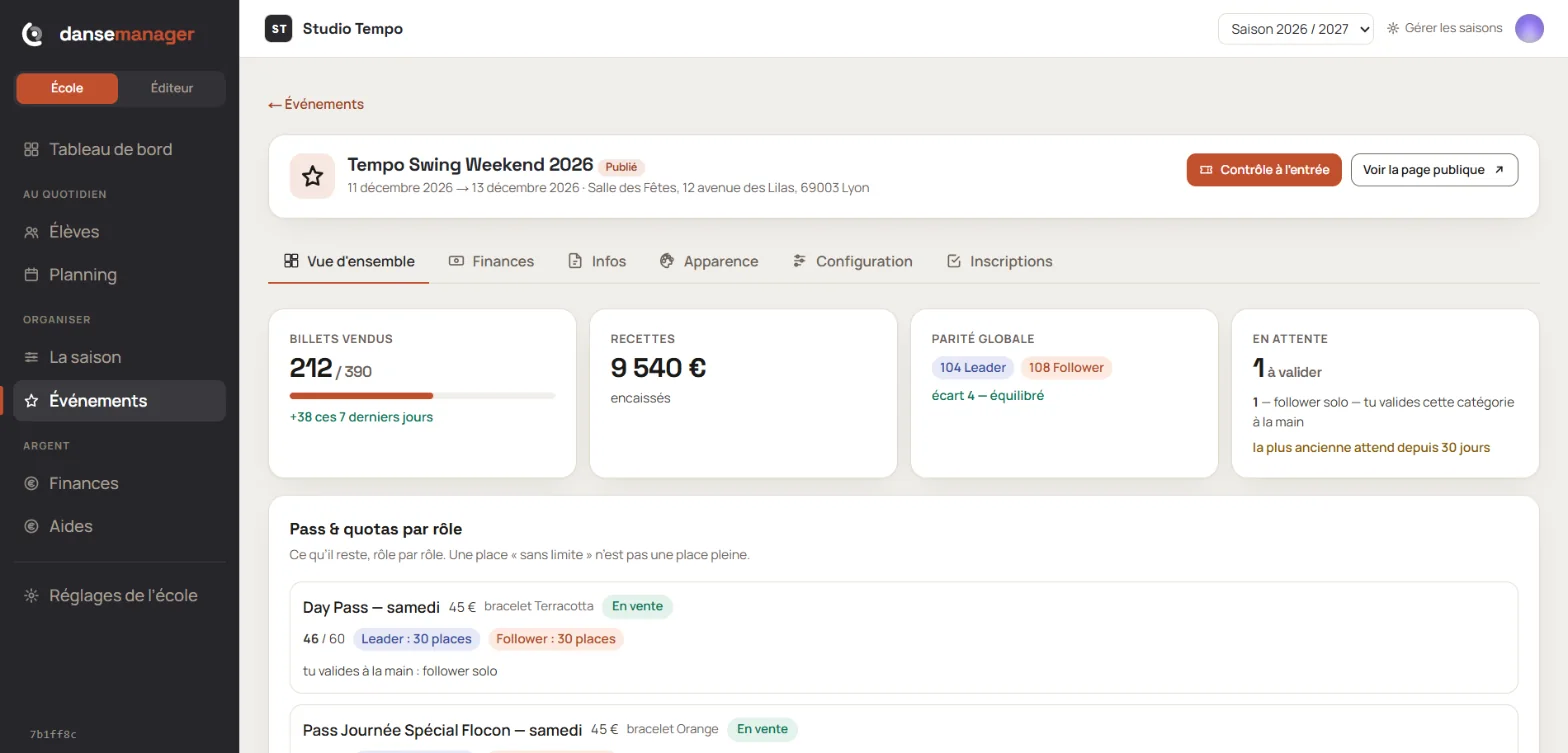Click the 7b1ff8c version text
The image size is (1568, 753).
[53, 735]
